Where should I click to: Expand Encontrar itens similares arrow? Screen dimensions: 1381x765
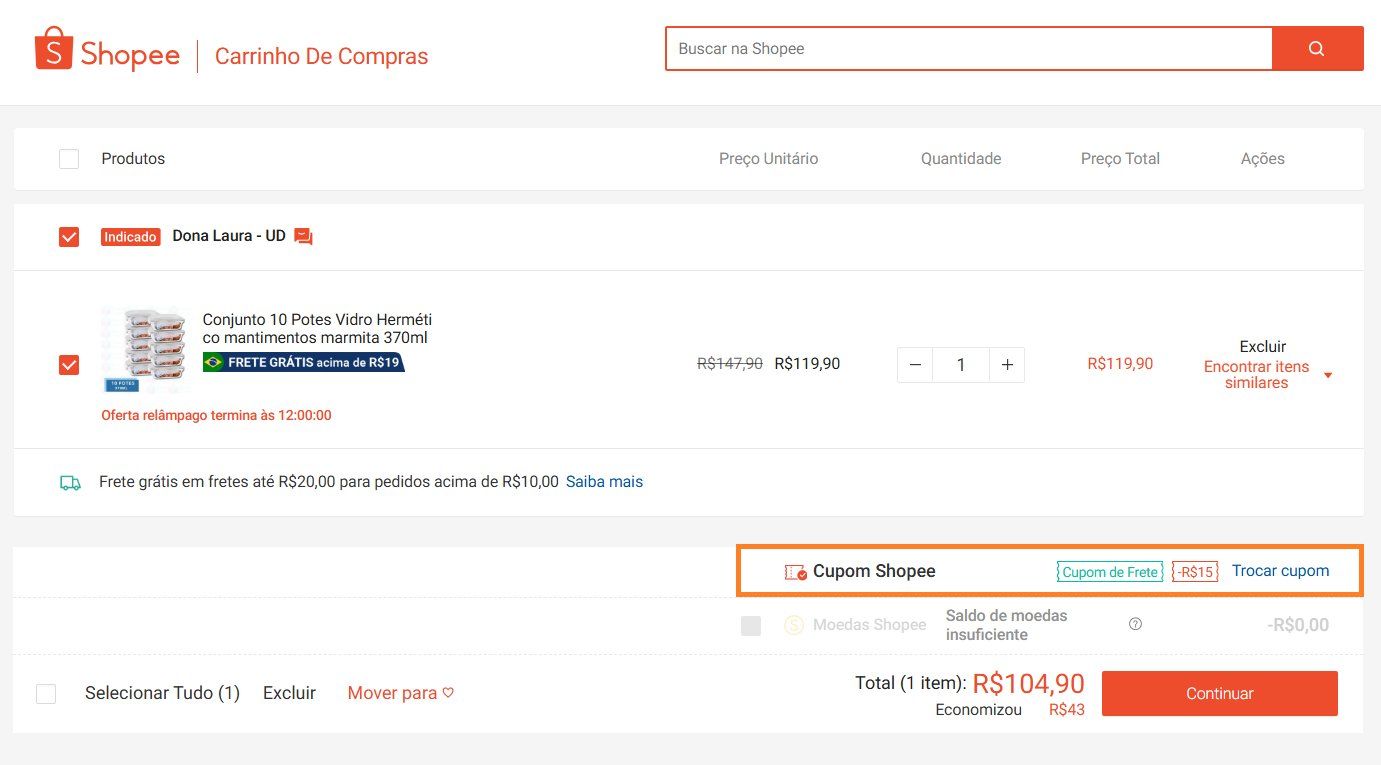pyautogui.click(x=1328, y=375)
